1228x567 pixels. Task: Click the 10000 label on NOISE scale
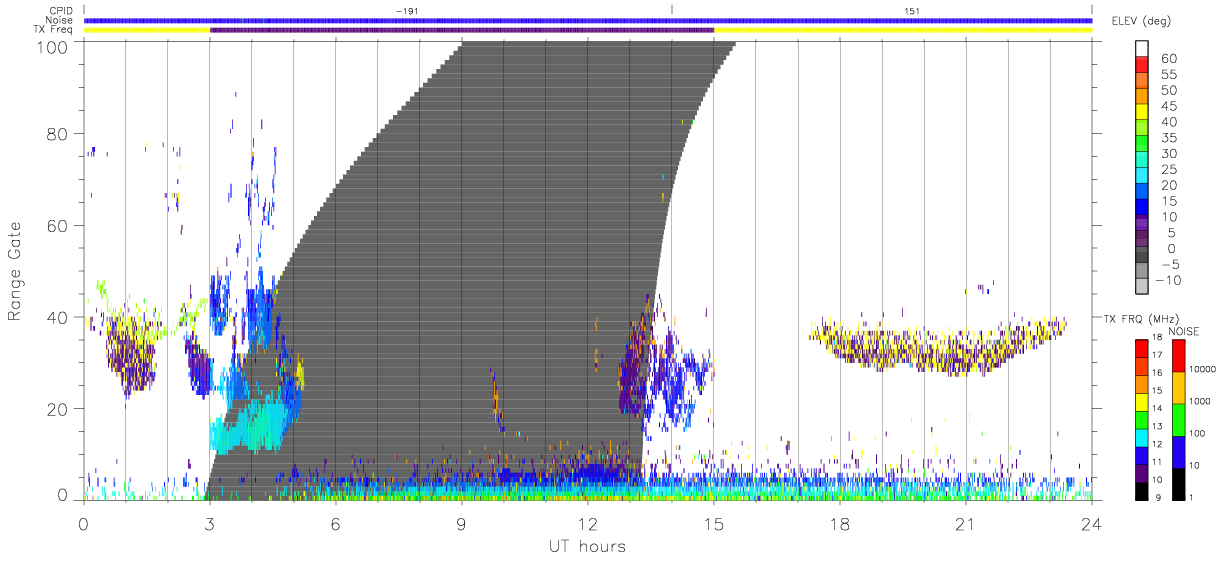[1204, 369]
